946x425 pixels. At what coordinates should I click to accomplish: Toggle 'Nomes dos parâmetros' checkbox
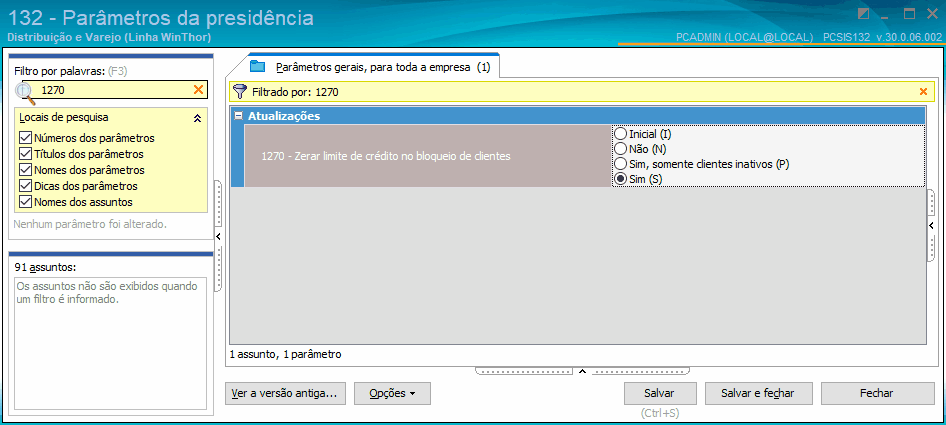coord(25,170)
